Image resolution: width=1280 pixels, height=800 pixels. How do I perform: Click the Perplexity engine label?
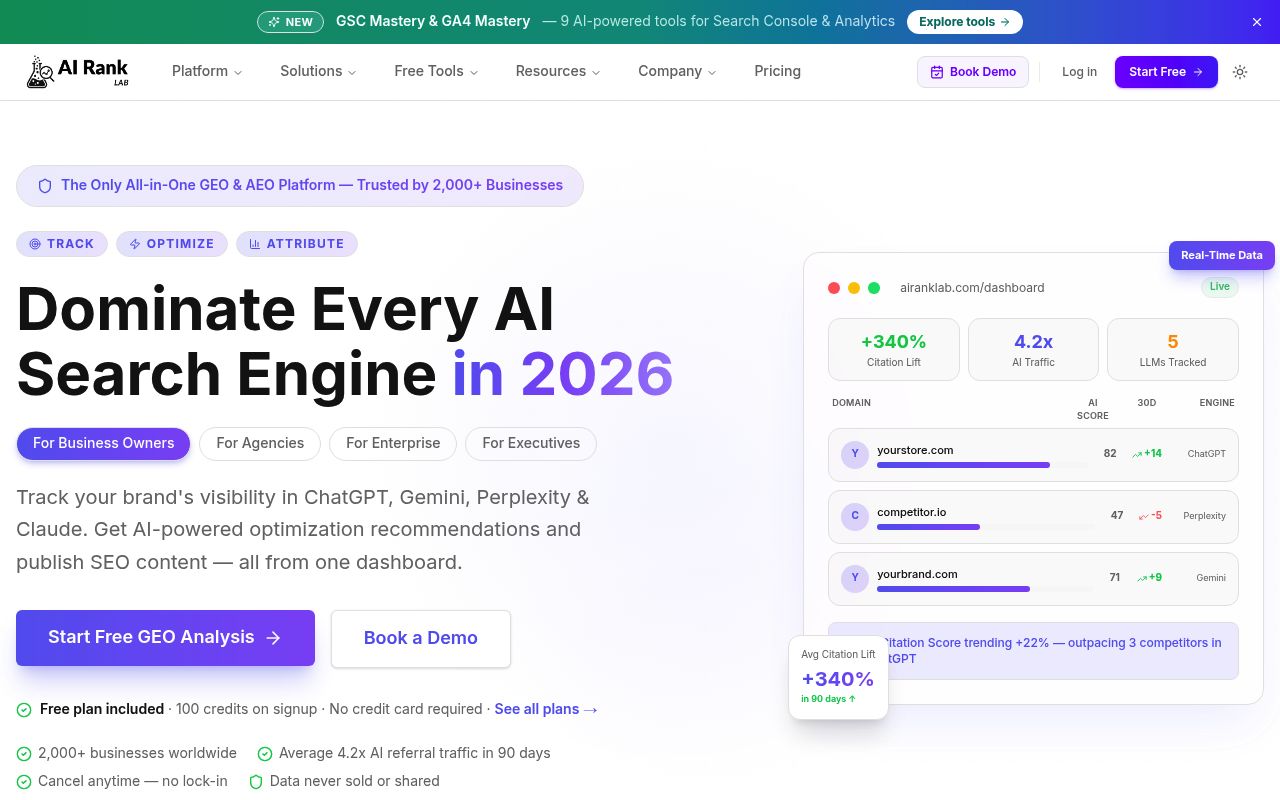point(1204,516)
